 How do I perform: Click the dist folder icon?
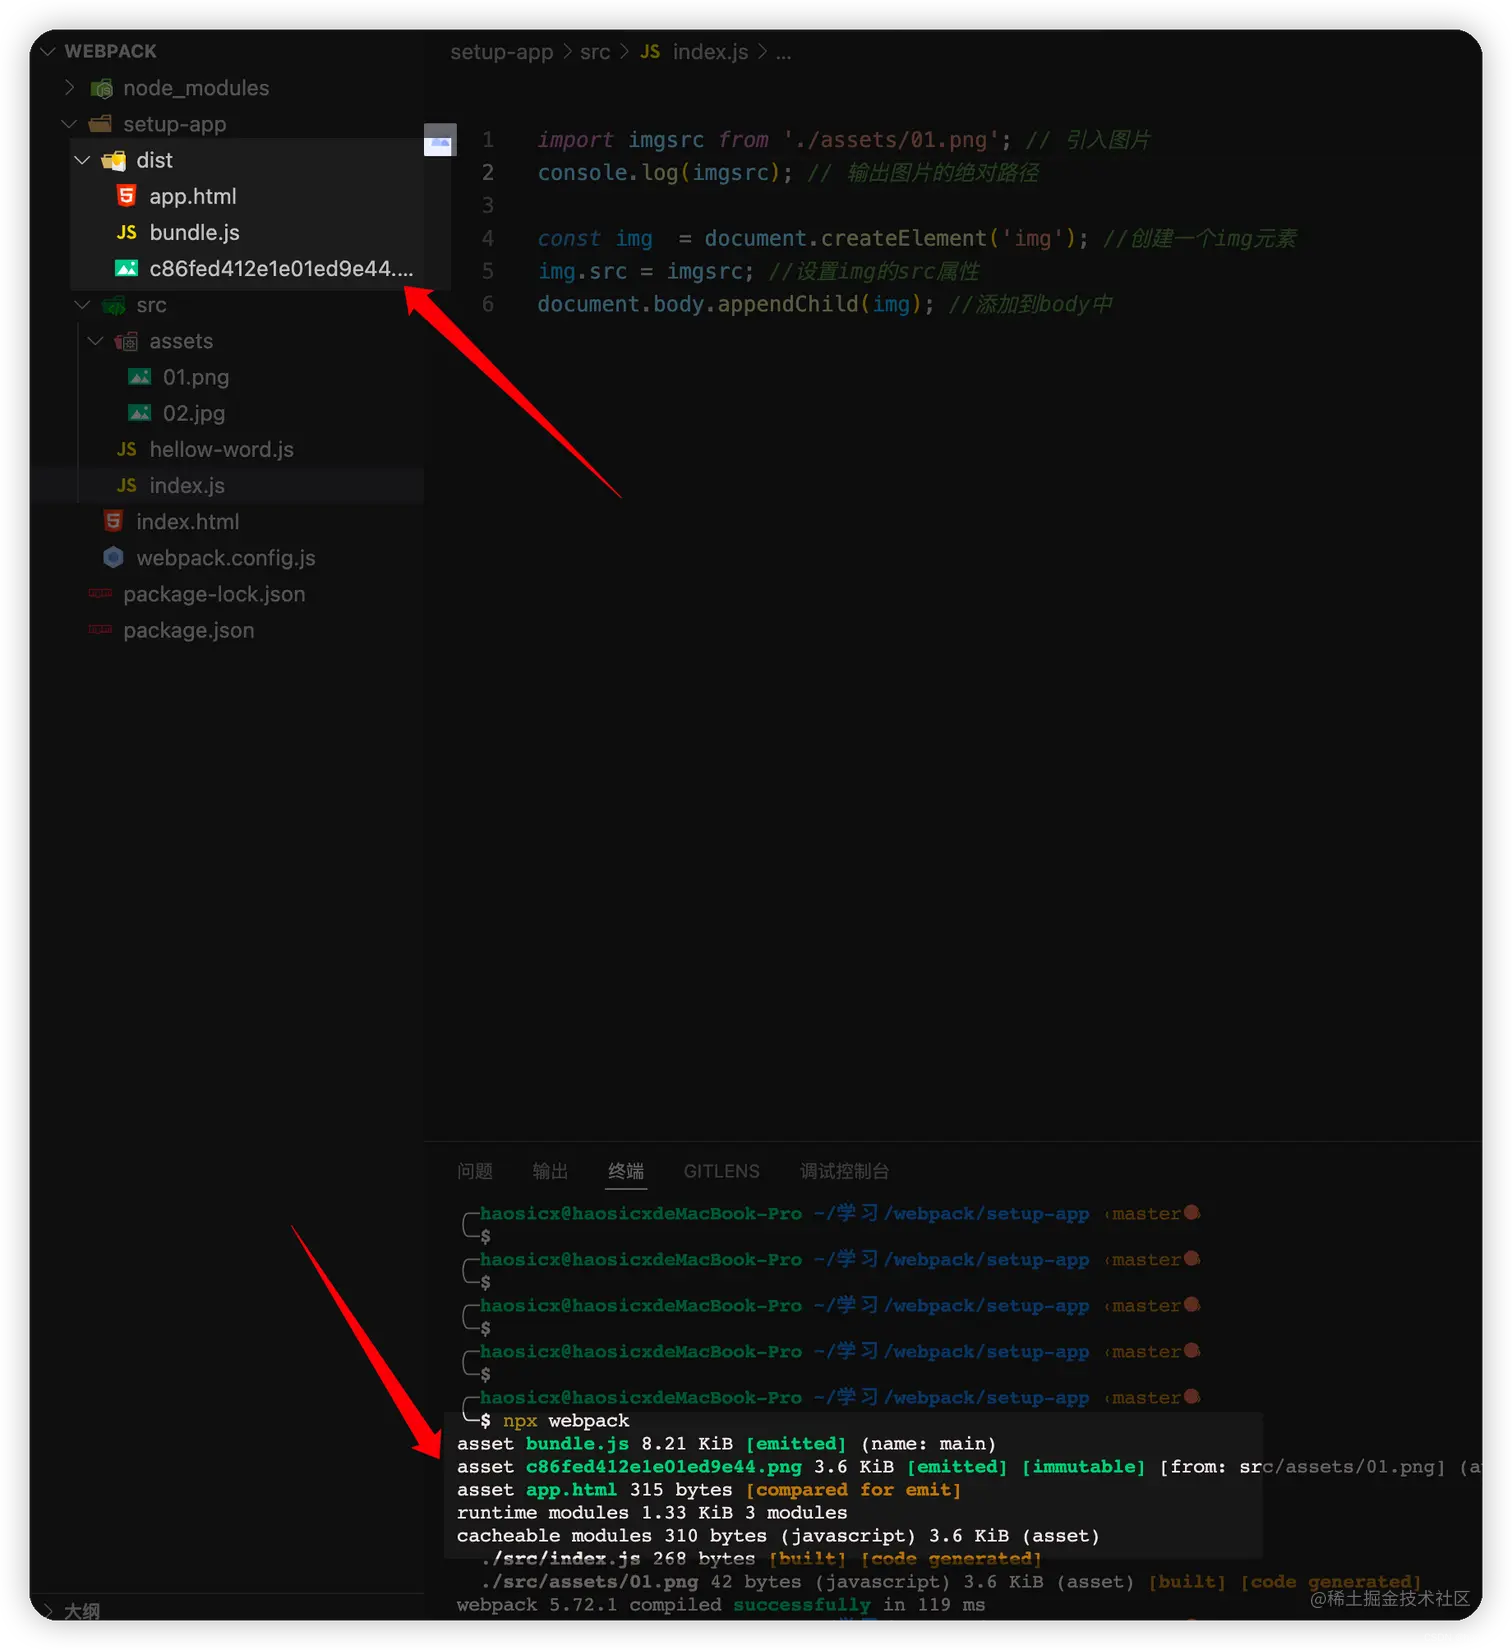click(x=114, y=160)
